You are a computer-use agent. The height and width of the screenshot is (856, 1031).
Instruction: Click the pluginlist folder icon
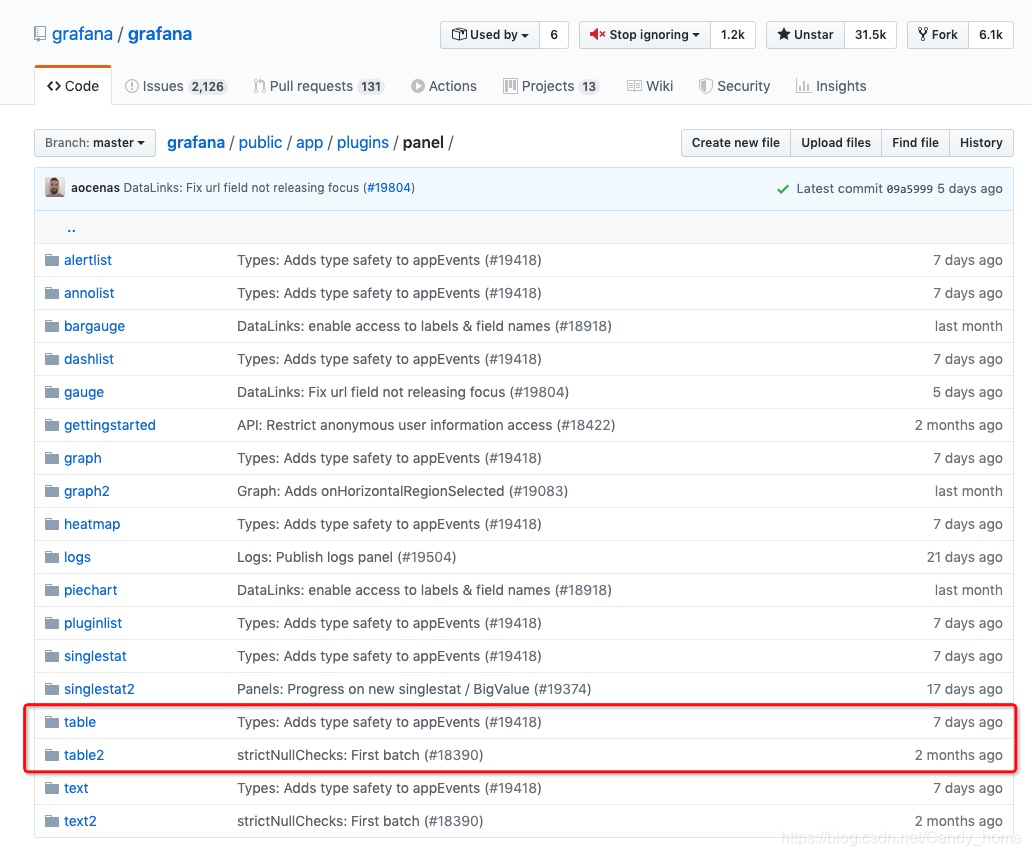point(52,623)
